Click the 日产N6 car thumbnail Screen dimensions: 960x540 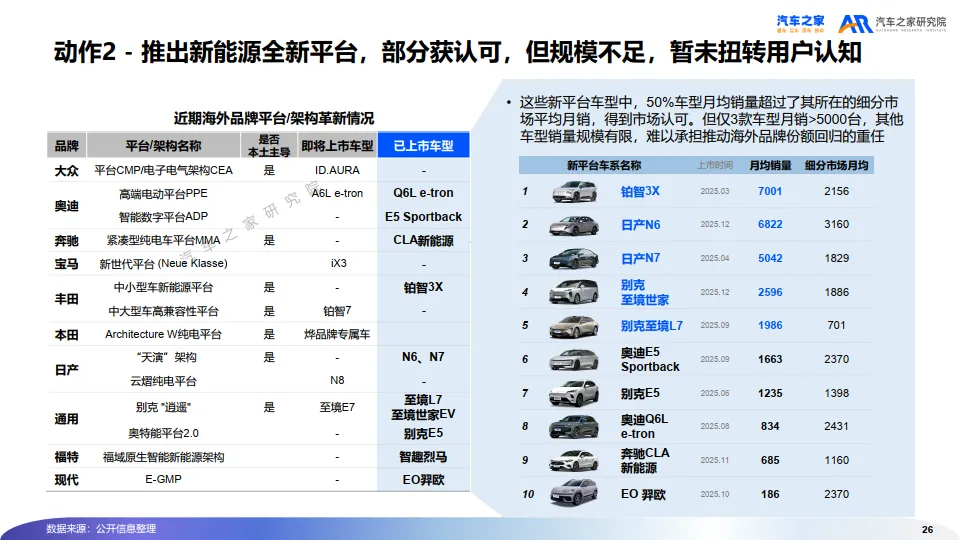574,225
